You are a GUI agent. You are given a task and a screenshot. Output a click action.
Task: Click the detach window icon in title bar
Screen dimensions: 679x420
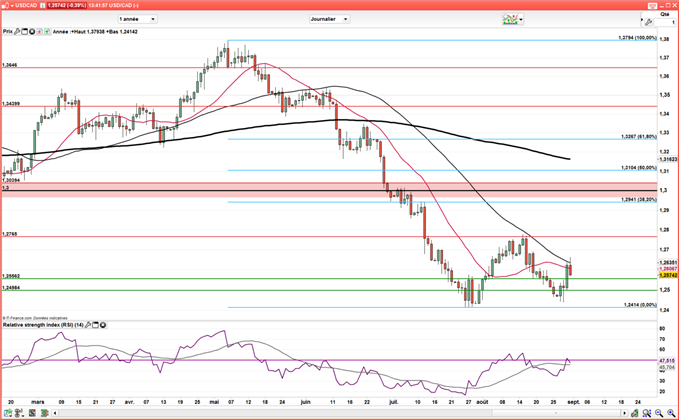[x=653, y=5]
